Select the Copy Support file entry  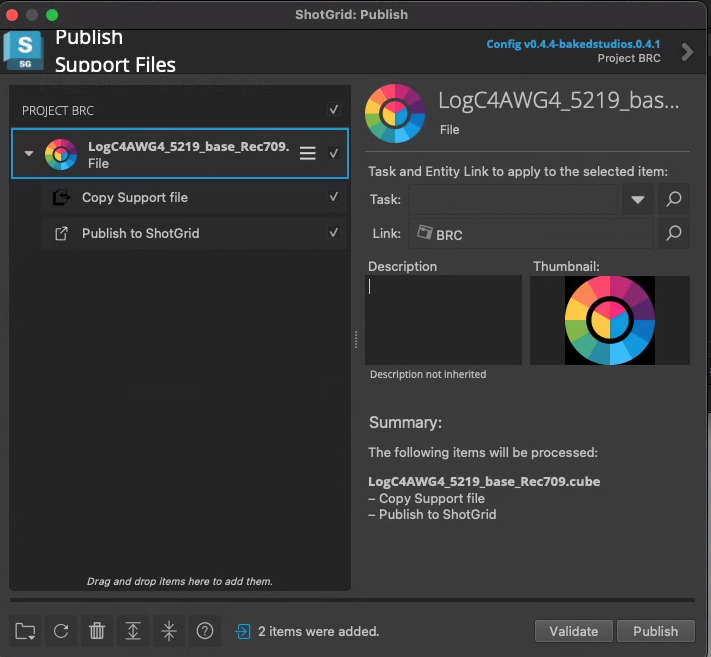point(135,197)
